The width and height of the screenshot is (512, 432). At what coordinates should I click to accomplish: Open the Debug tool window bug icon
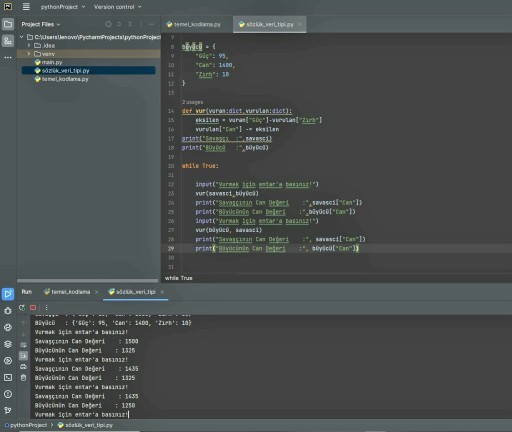click(8, 311)
